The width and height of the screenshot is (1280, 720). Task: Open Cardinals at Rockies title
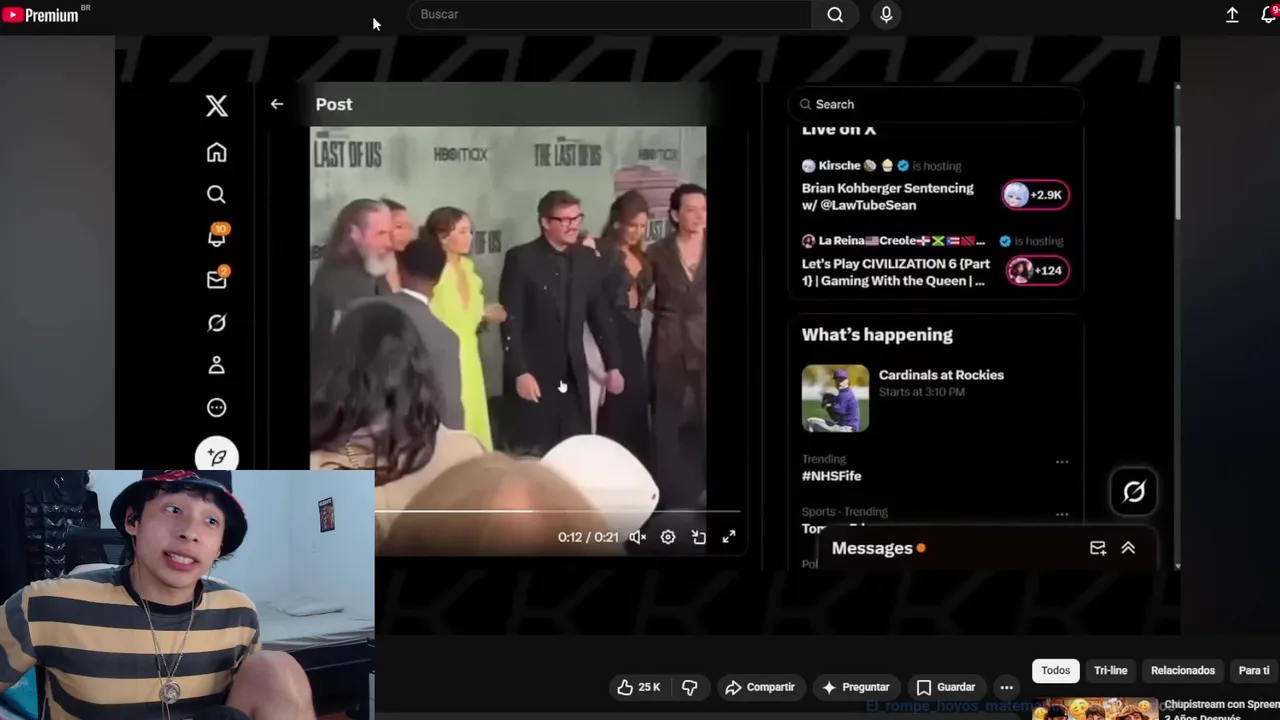click(x=941, y=375)
